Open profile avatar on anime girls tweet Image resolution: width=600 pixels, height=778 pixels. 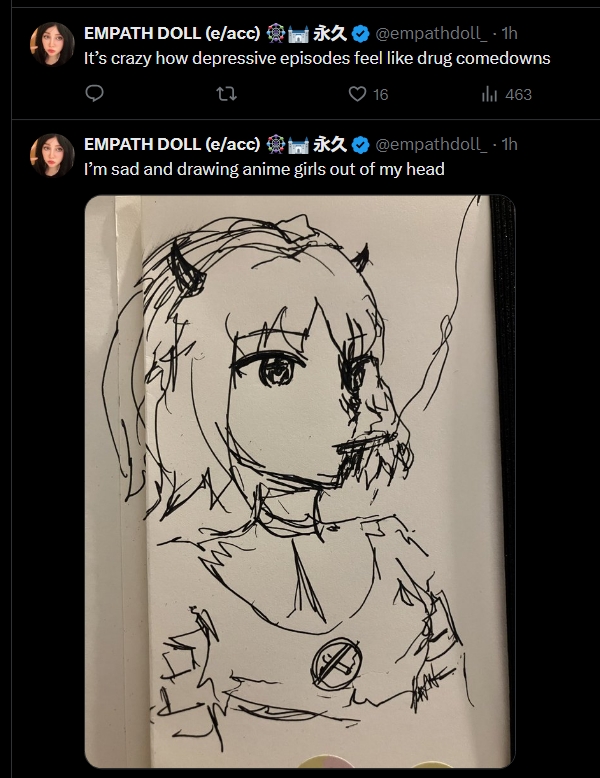click(52, 155)
